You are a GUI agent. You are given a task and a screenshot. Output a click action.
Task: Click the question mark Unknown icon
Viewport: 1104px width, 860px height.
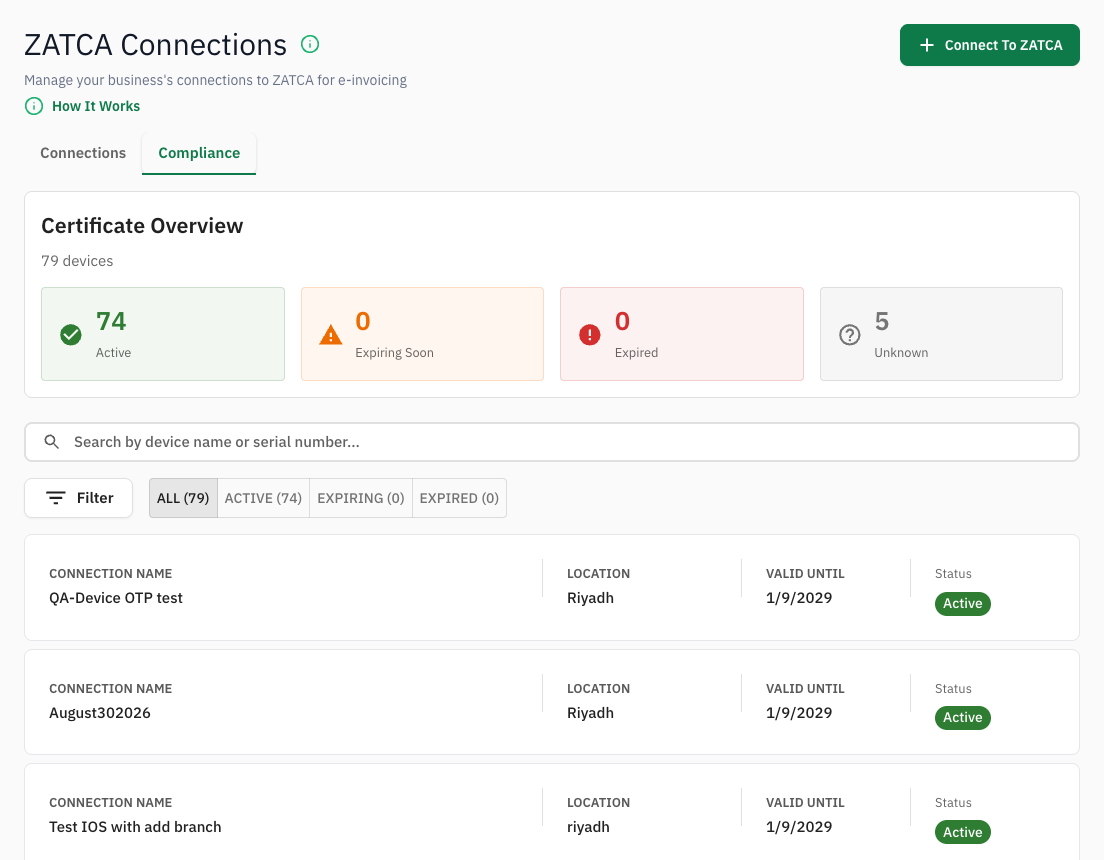849,335
